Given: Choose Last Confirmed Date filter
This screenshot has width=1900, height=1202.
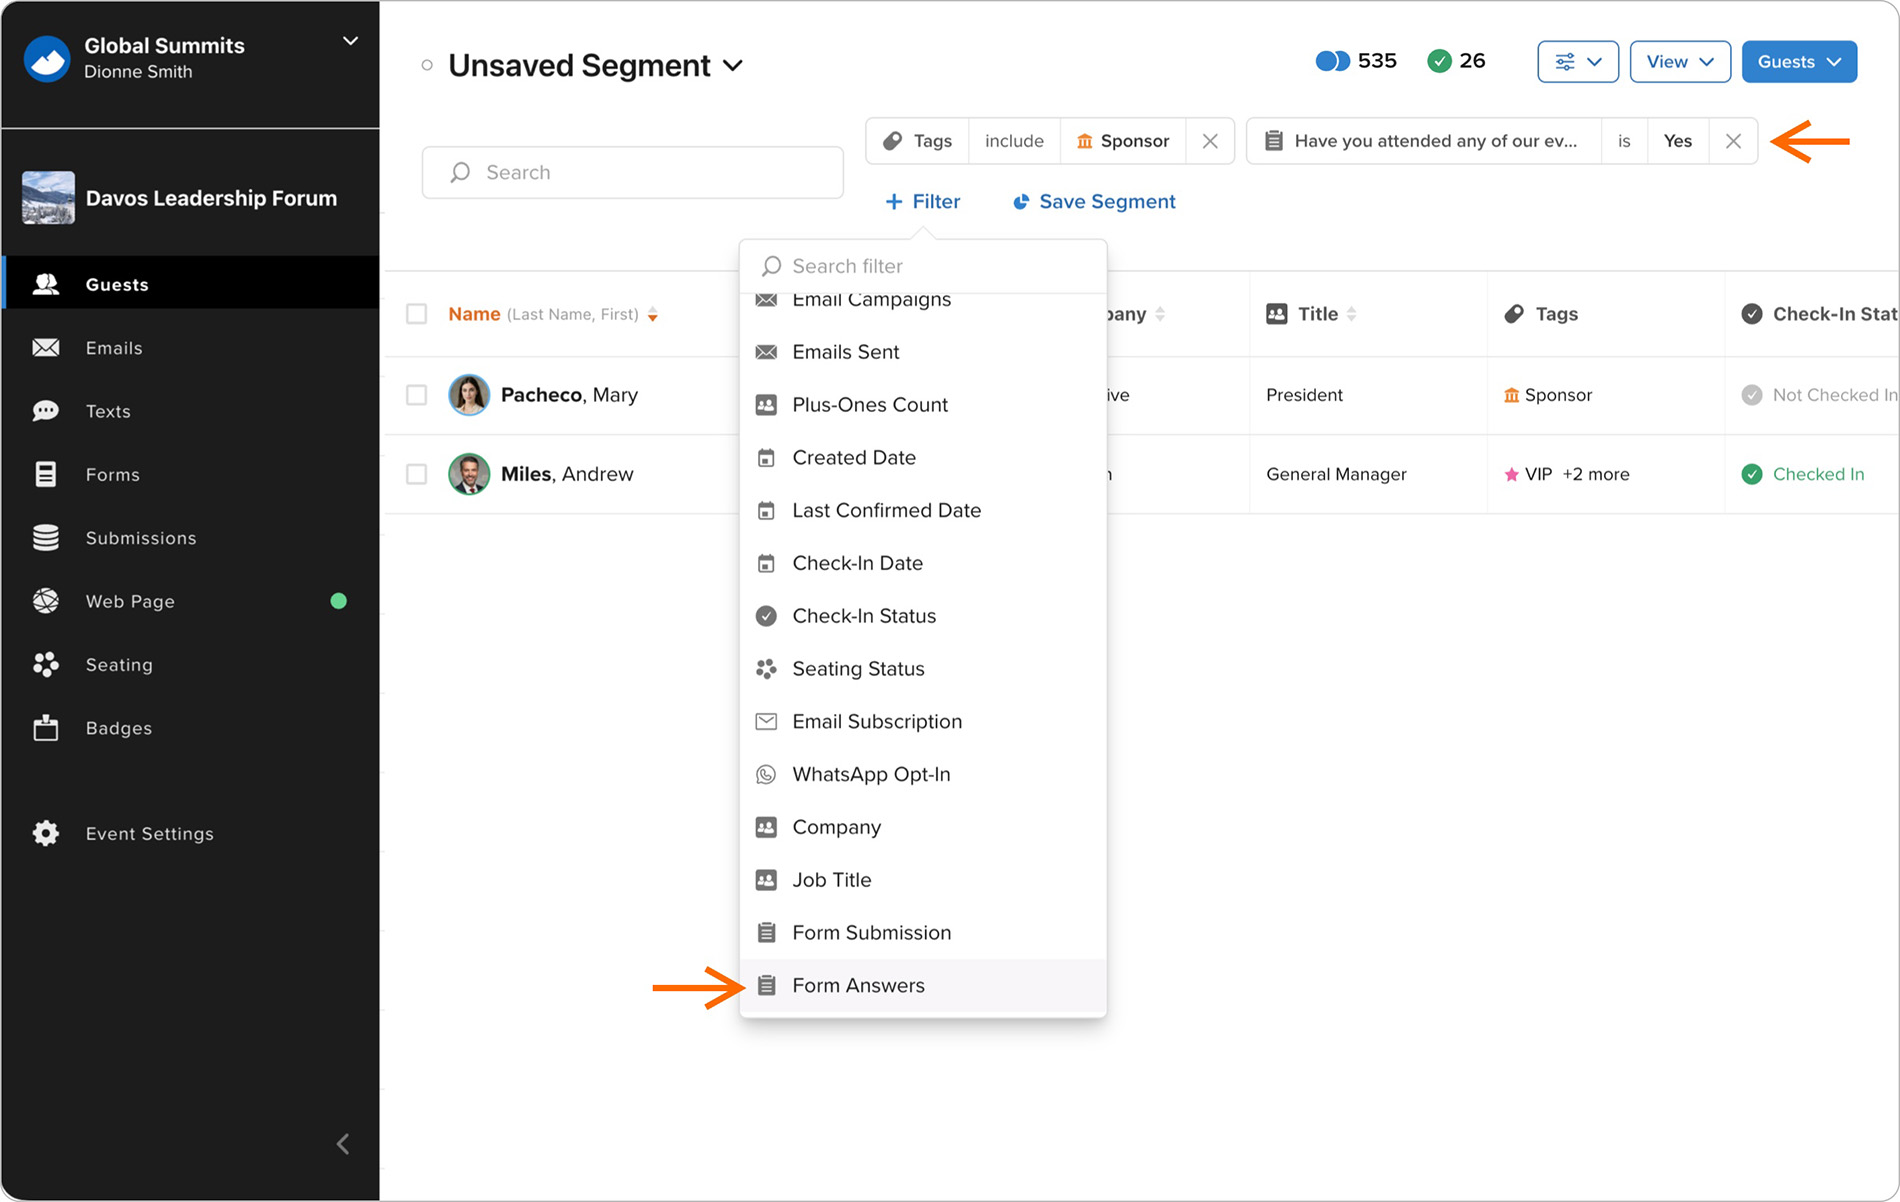Looking at the screenshot, I should point(923,510).
